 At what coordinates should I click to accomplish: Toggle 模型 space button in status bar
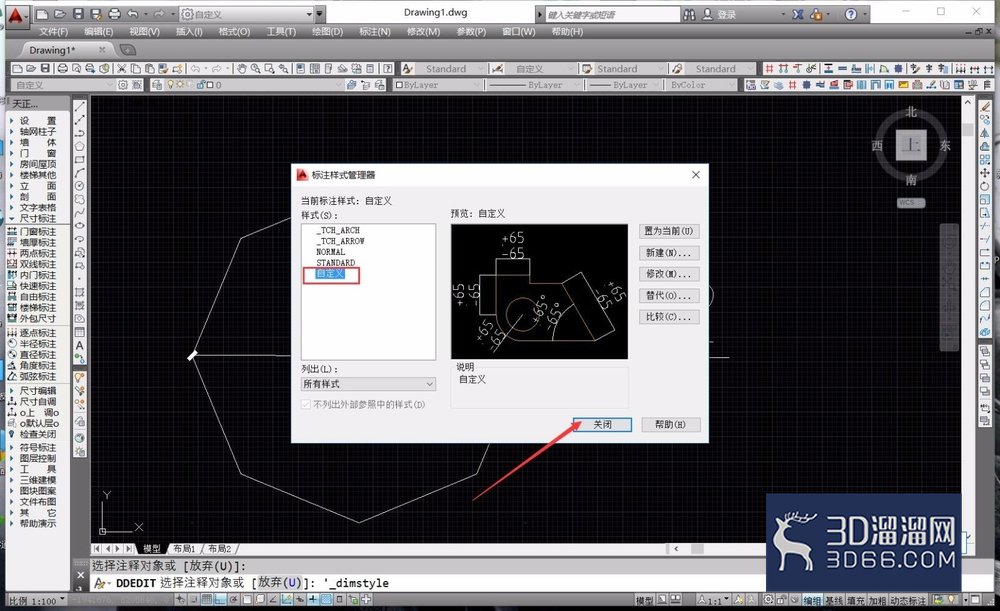click(x=644, y=600)
